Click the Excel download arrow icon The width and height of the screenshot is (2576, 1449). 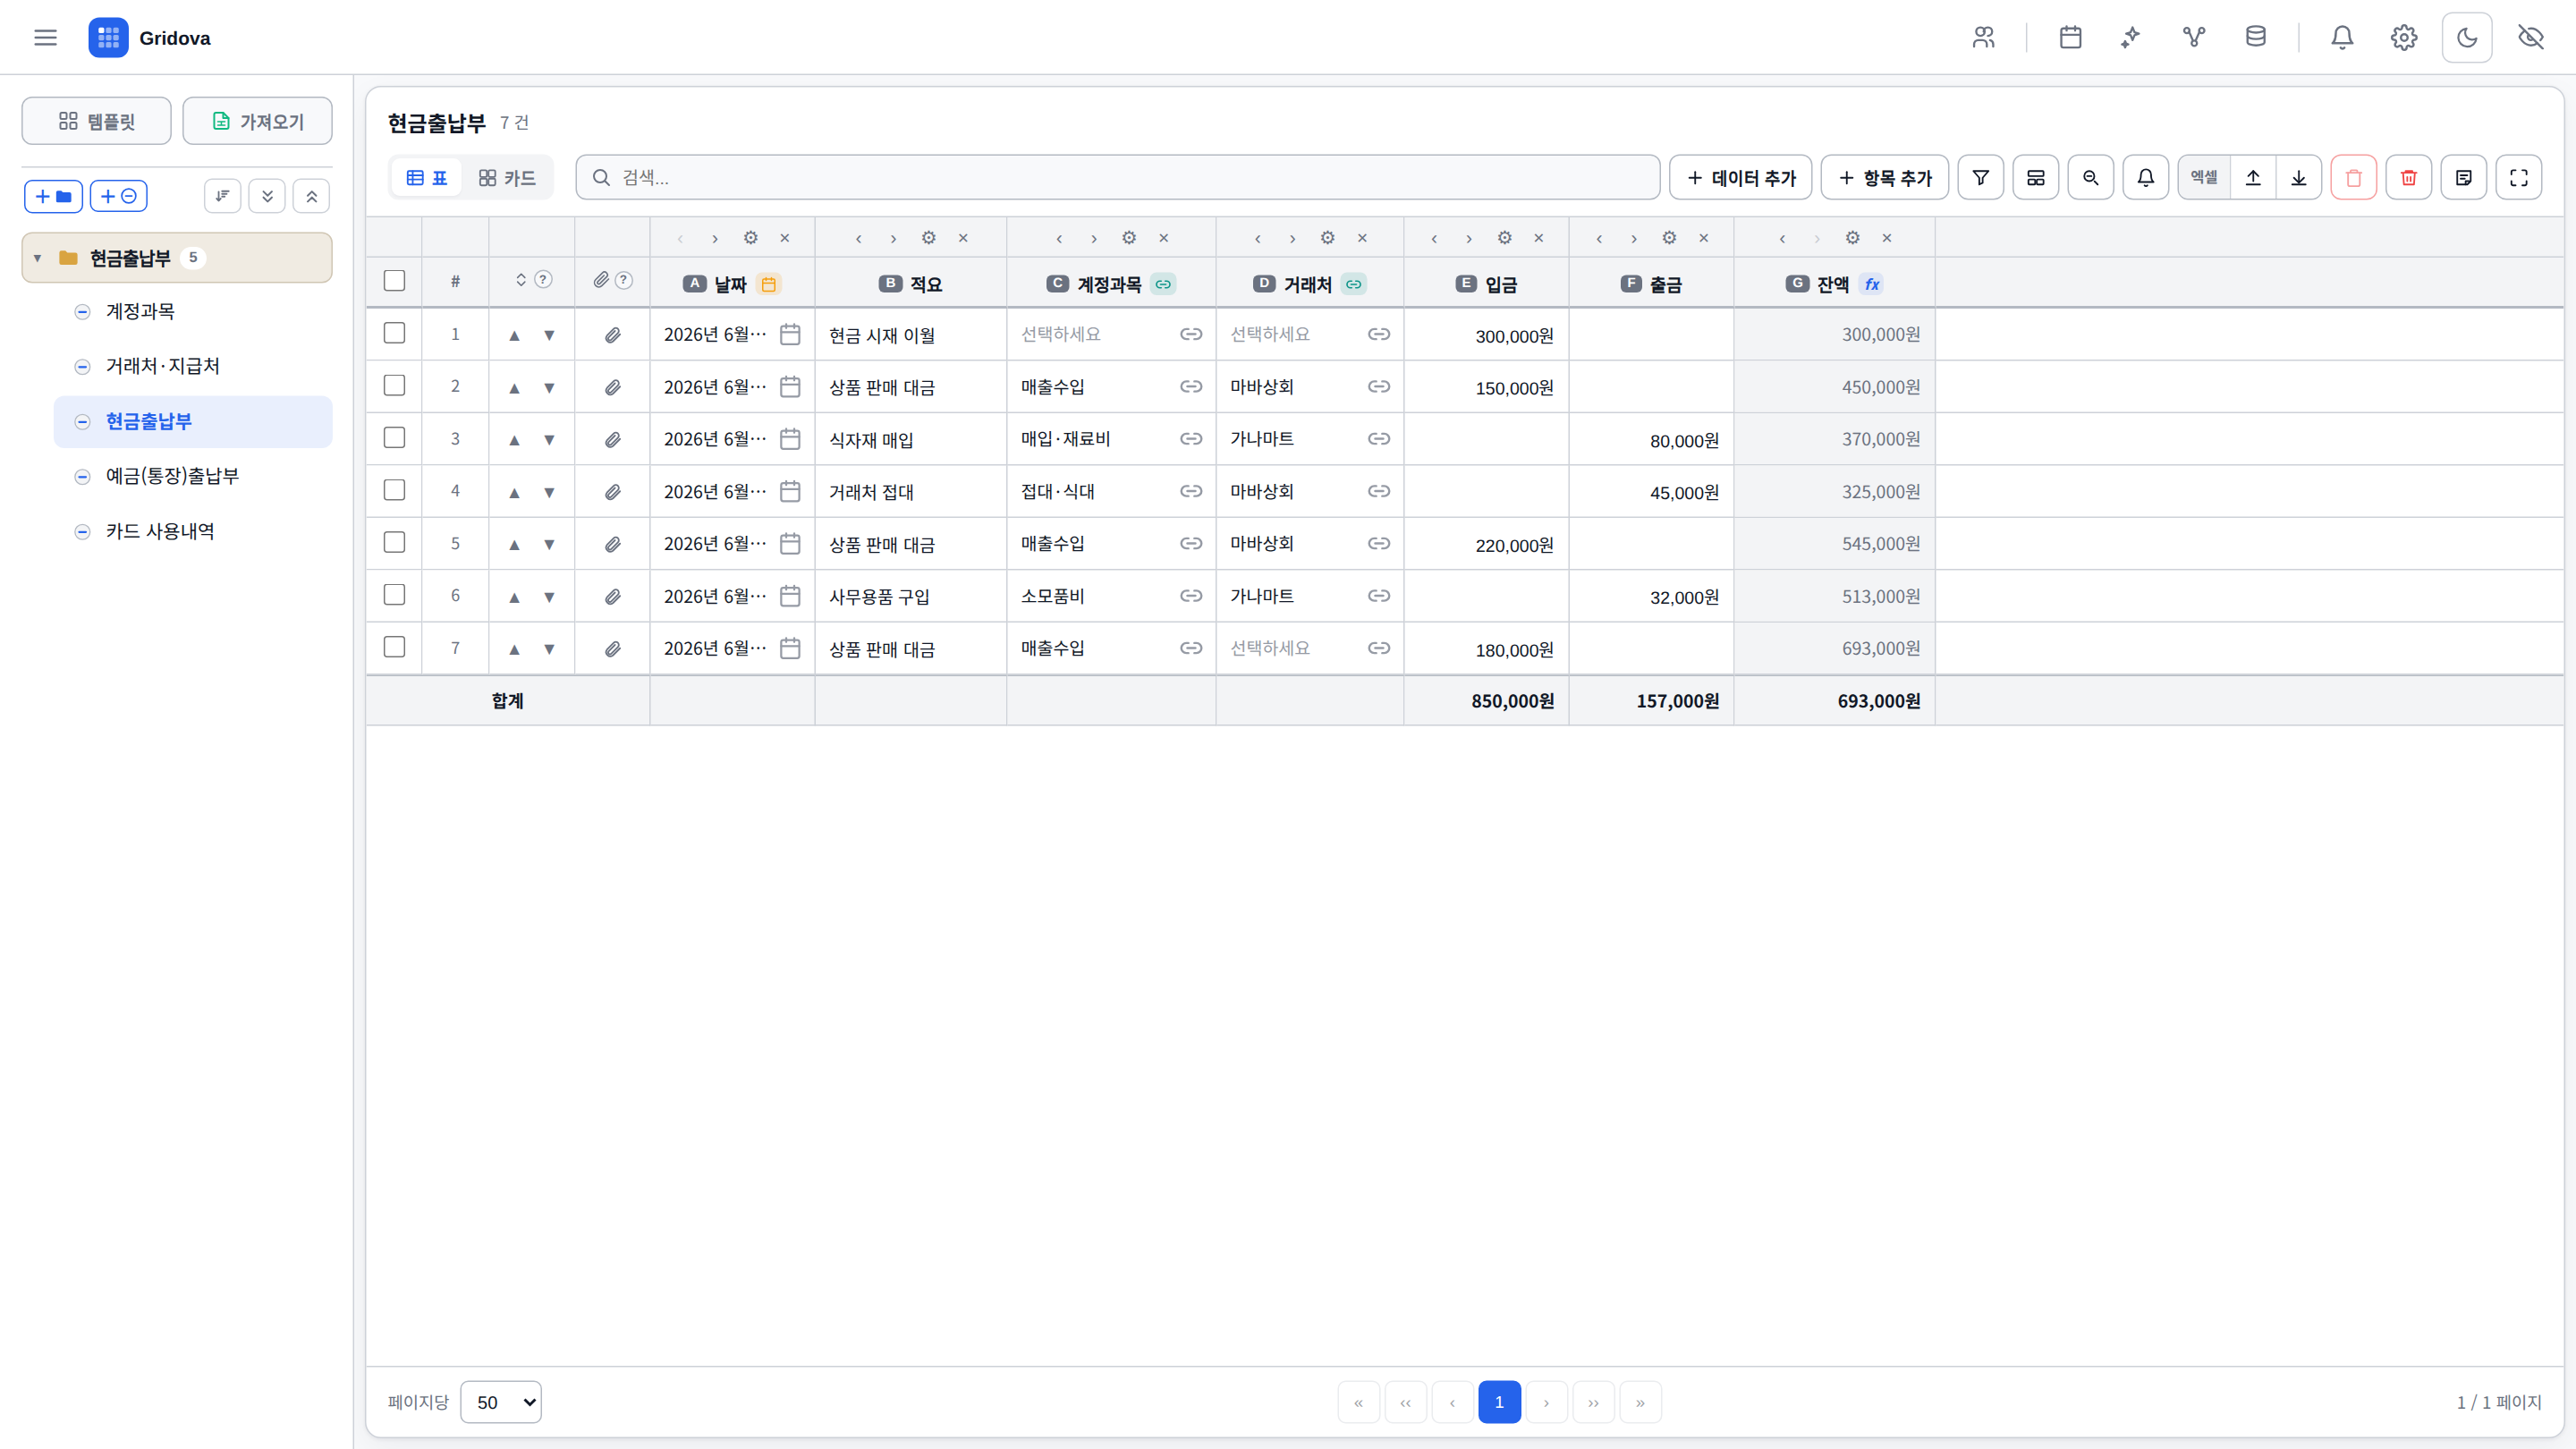coord(2299,178)
